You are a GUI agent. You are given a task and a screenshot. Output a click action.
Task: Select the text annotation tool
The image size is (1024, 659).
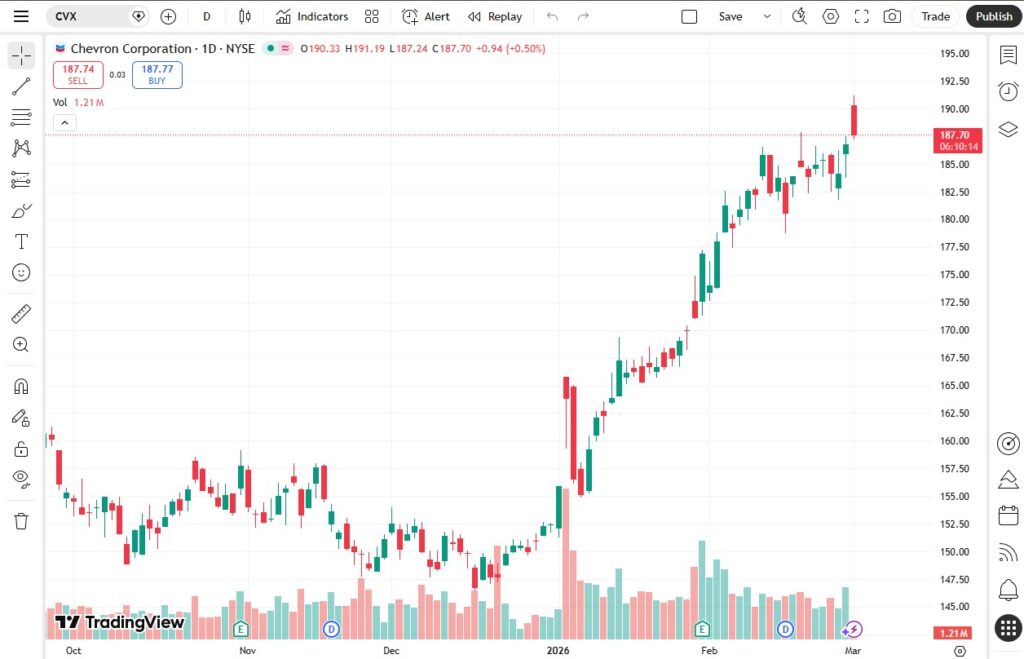(x=21, y=241)
